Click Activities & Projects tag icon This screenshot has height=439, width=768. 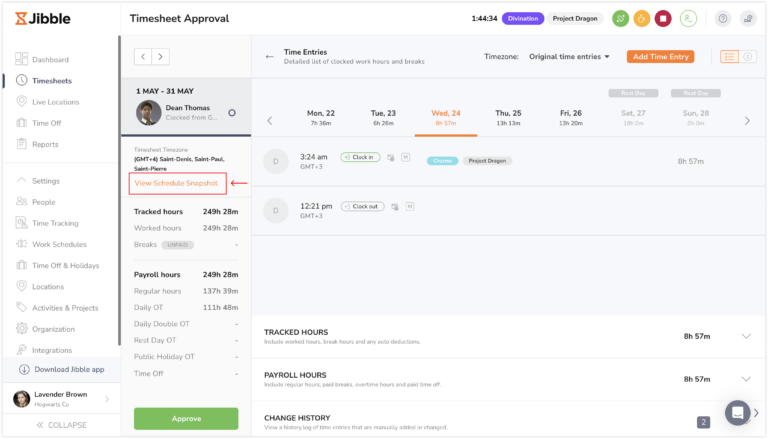click(21, 307)
